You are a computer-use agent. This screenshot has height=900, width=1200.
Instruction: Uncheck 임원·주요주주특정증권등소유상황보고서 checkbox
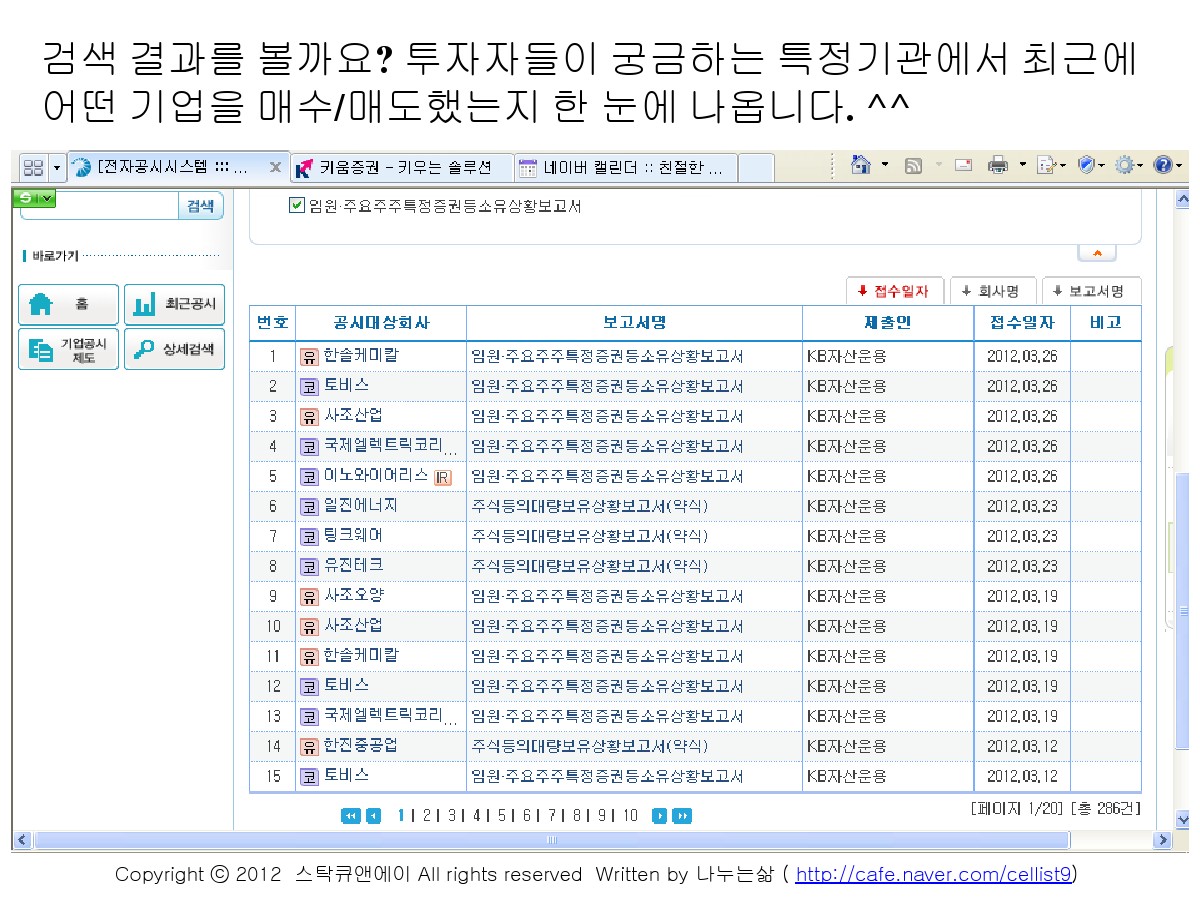tap(296, 206)
